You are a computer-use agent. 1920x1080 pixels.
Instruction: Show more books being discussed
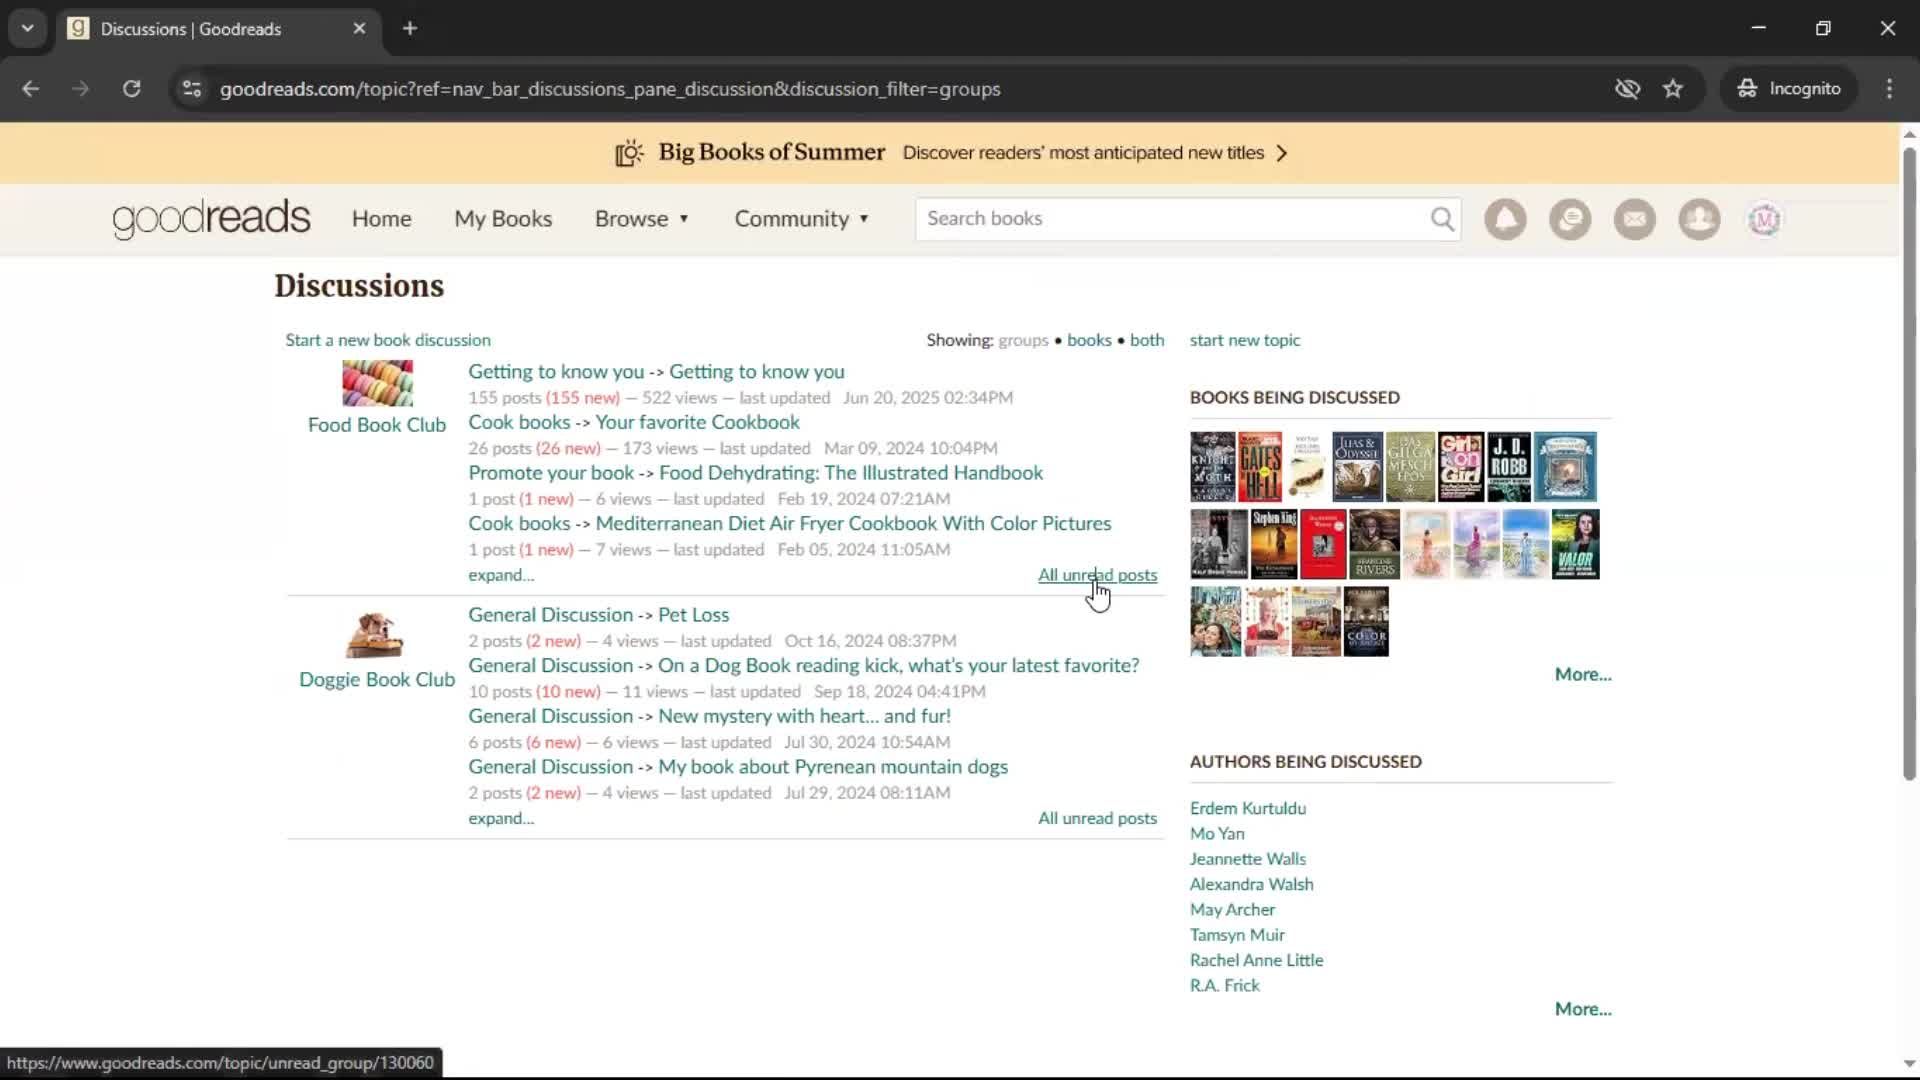tap(1583, 675)
